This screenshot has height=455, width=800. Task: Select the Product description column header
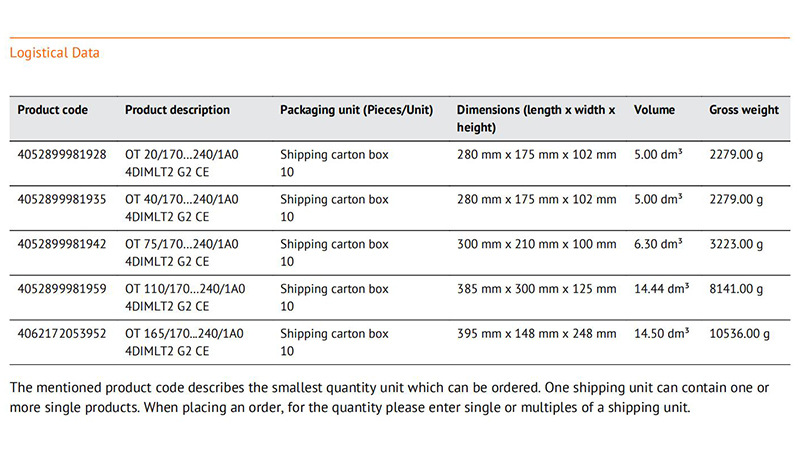coord(177,110)
